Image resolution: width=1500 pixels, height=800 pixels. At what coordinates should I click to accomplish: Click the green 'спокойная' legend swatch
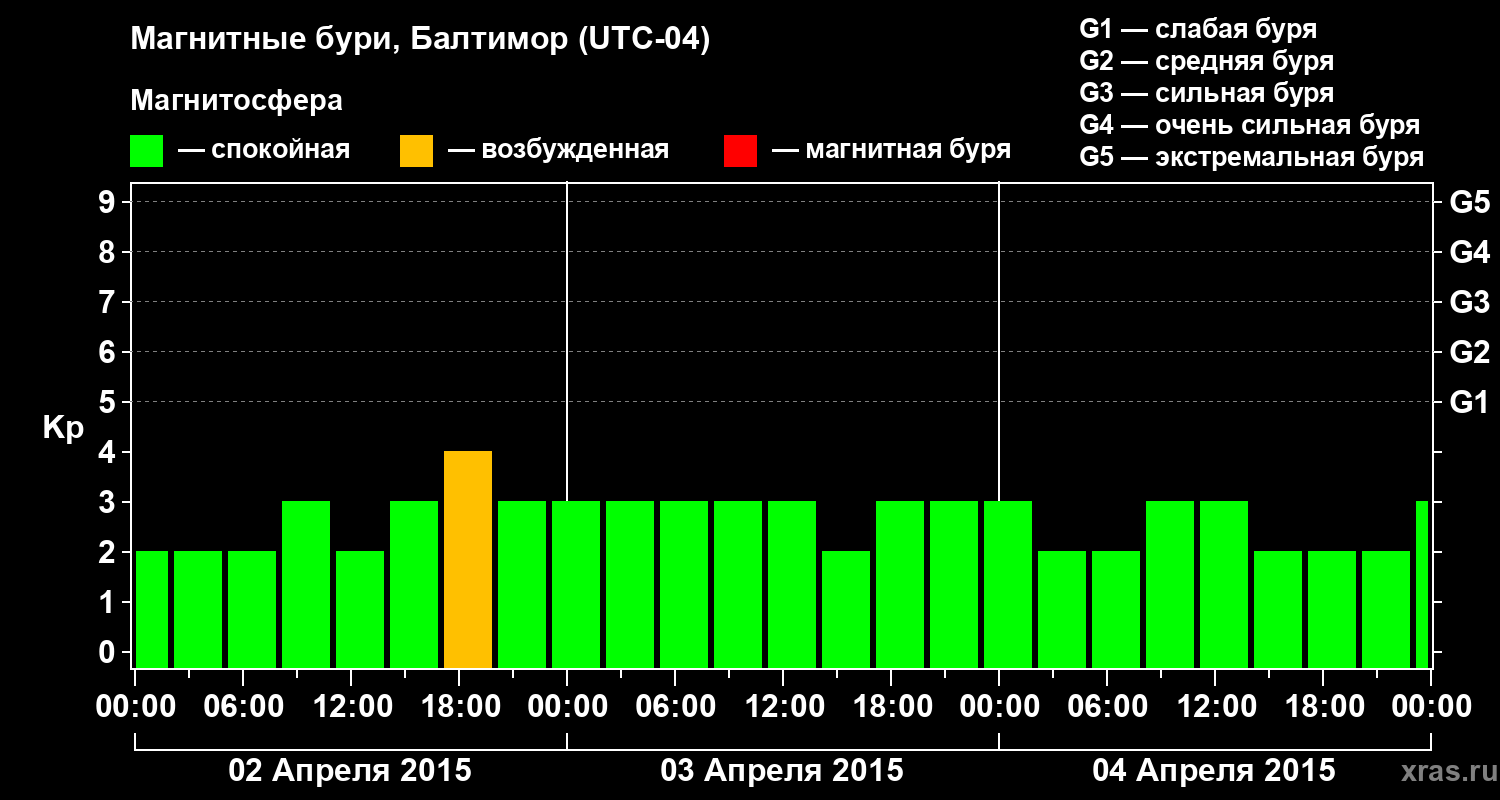click(147, 151)
